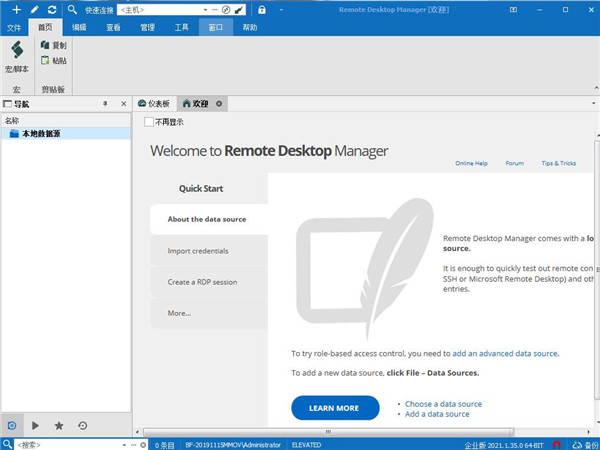
Task: Click the search box ellipsis options button
Action: [x=134, y=445]
